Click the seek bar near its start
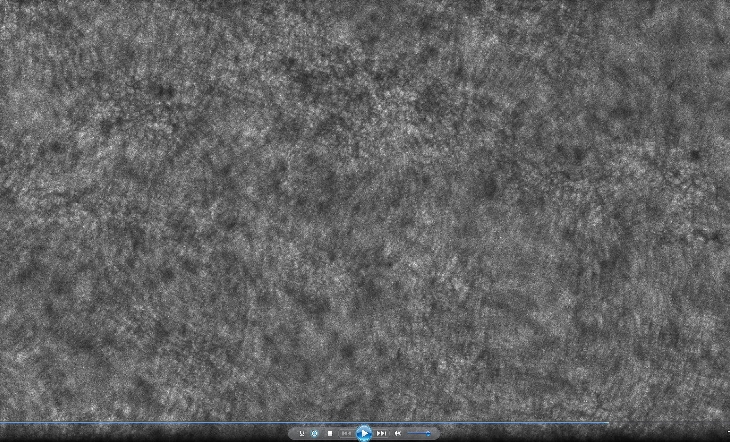730x442 pixels. point(8,423)
